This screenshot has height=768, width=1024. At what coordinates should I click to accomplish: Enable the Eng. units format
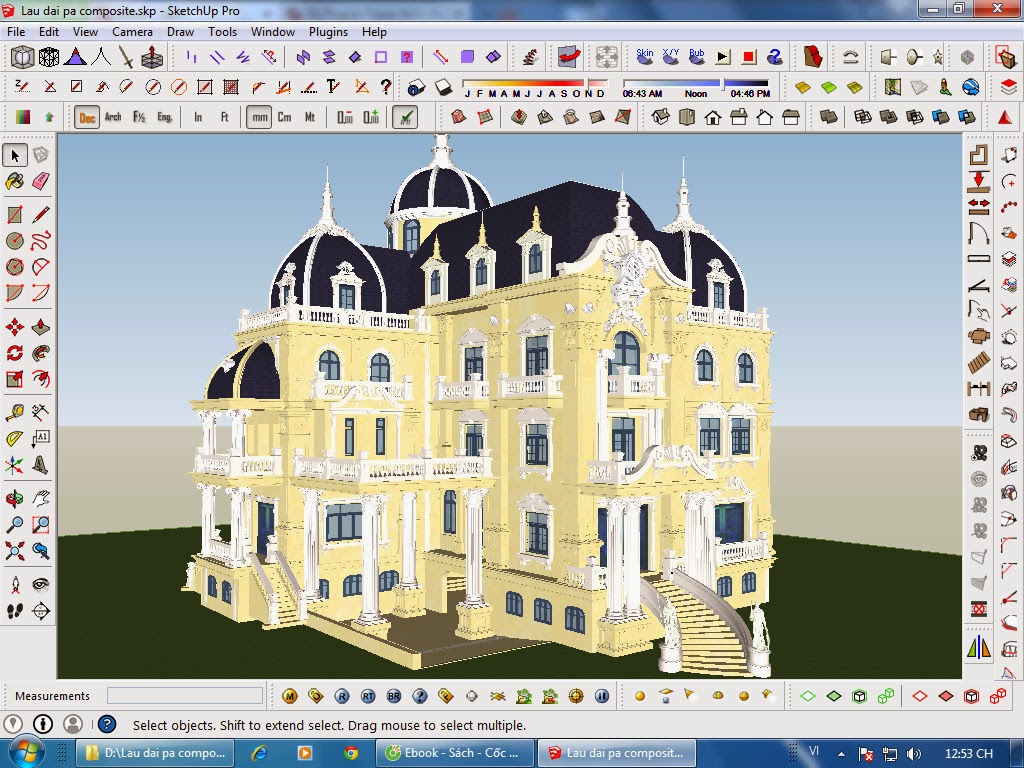(165, 118)
